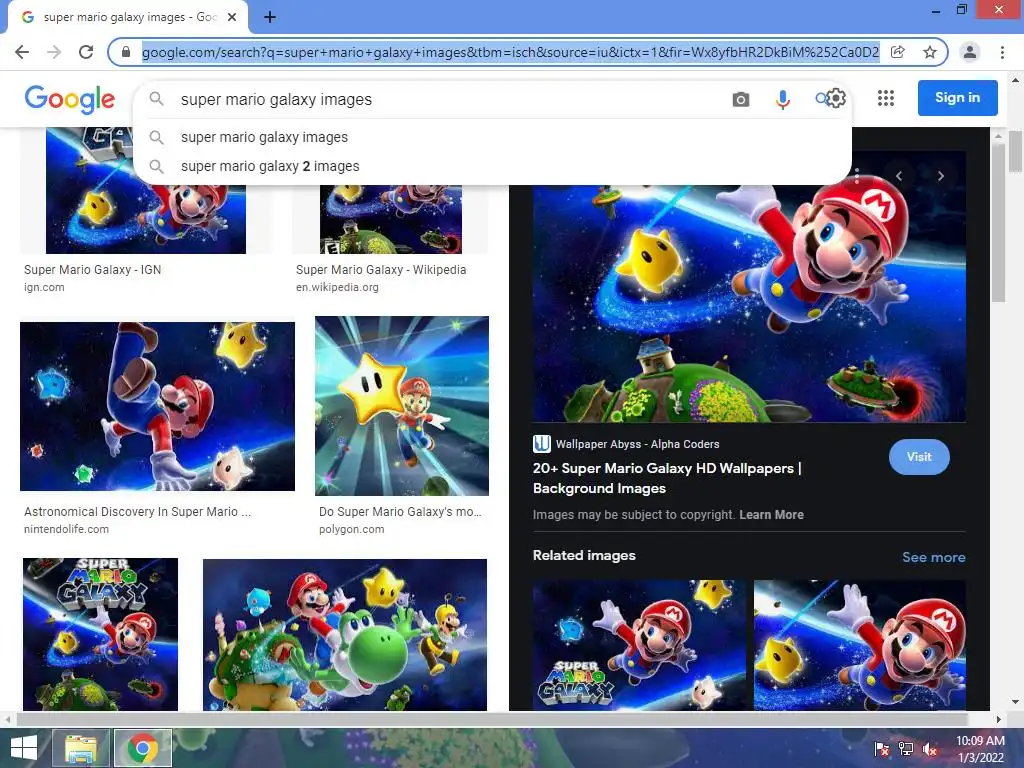Open the Super Mario Galaxy box art thumbnail
This screenshot has width=1024, height=768.
(x=101, y=634)
